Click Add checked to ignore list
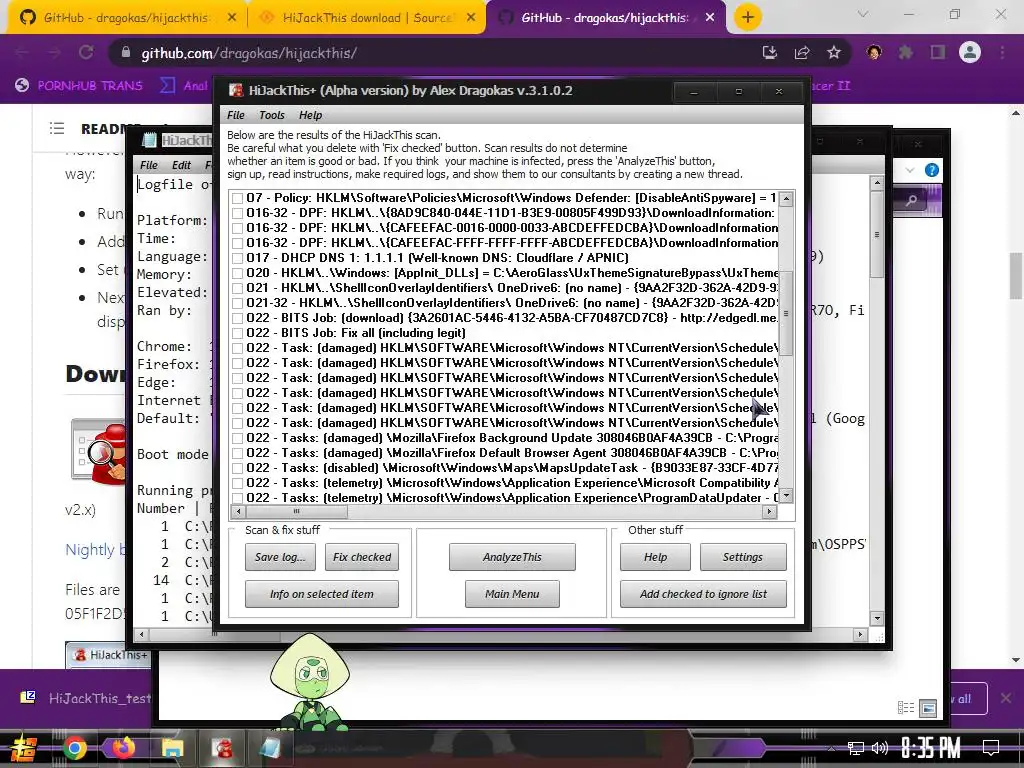 (x=703, y=594)
